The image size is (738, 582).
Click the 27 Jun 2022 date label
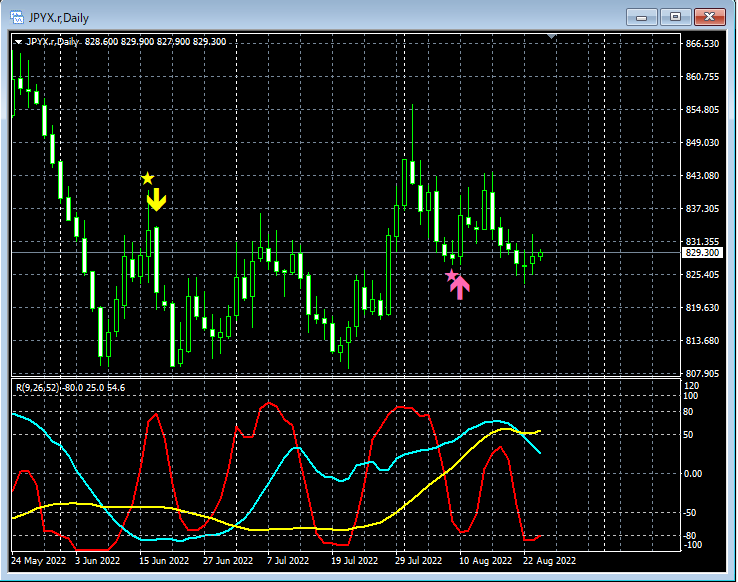click(x=228, y=560)
